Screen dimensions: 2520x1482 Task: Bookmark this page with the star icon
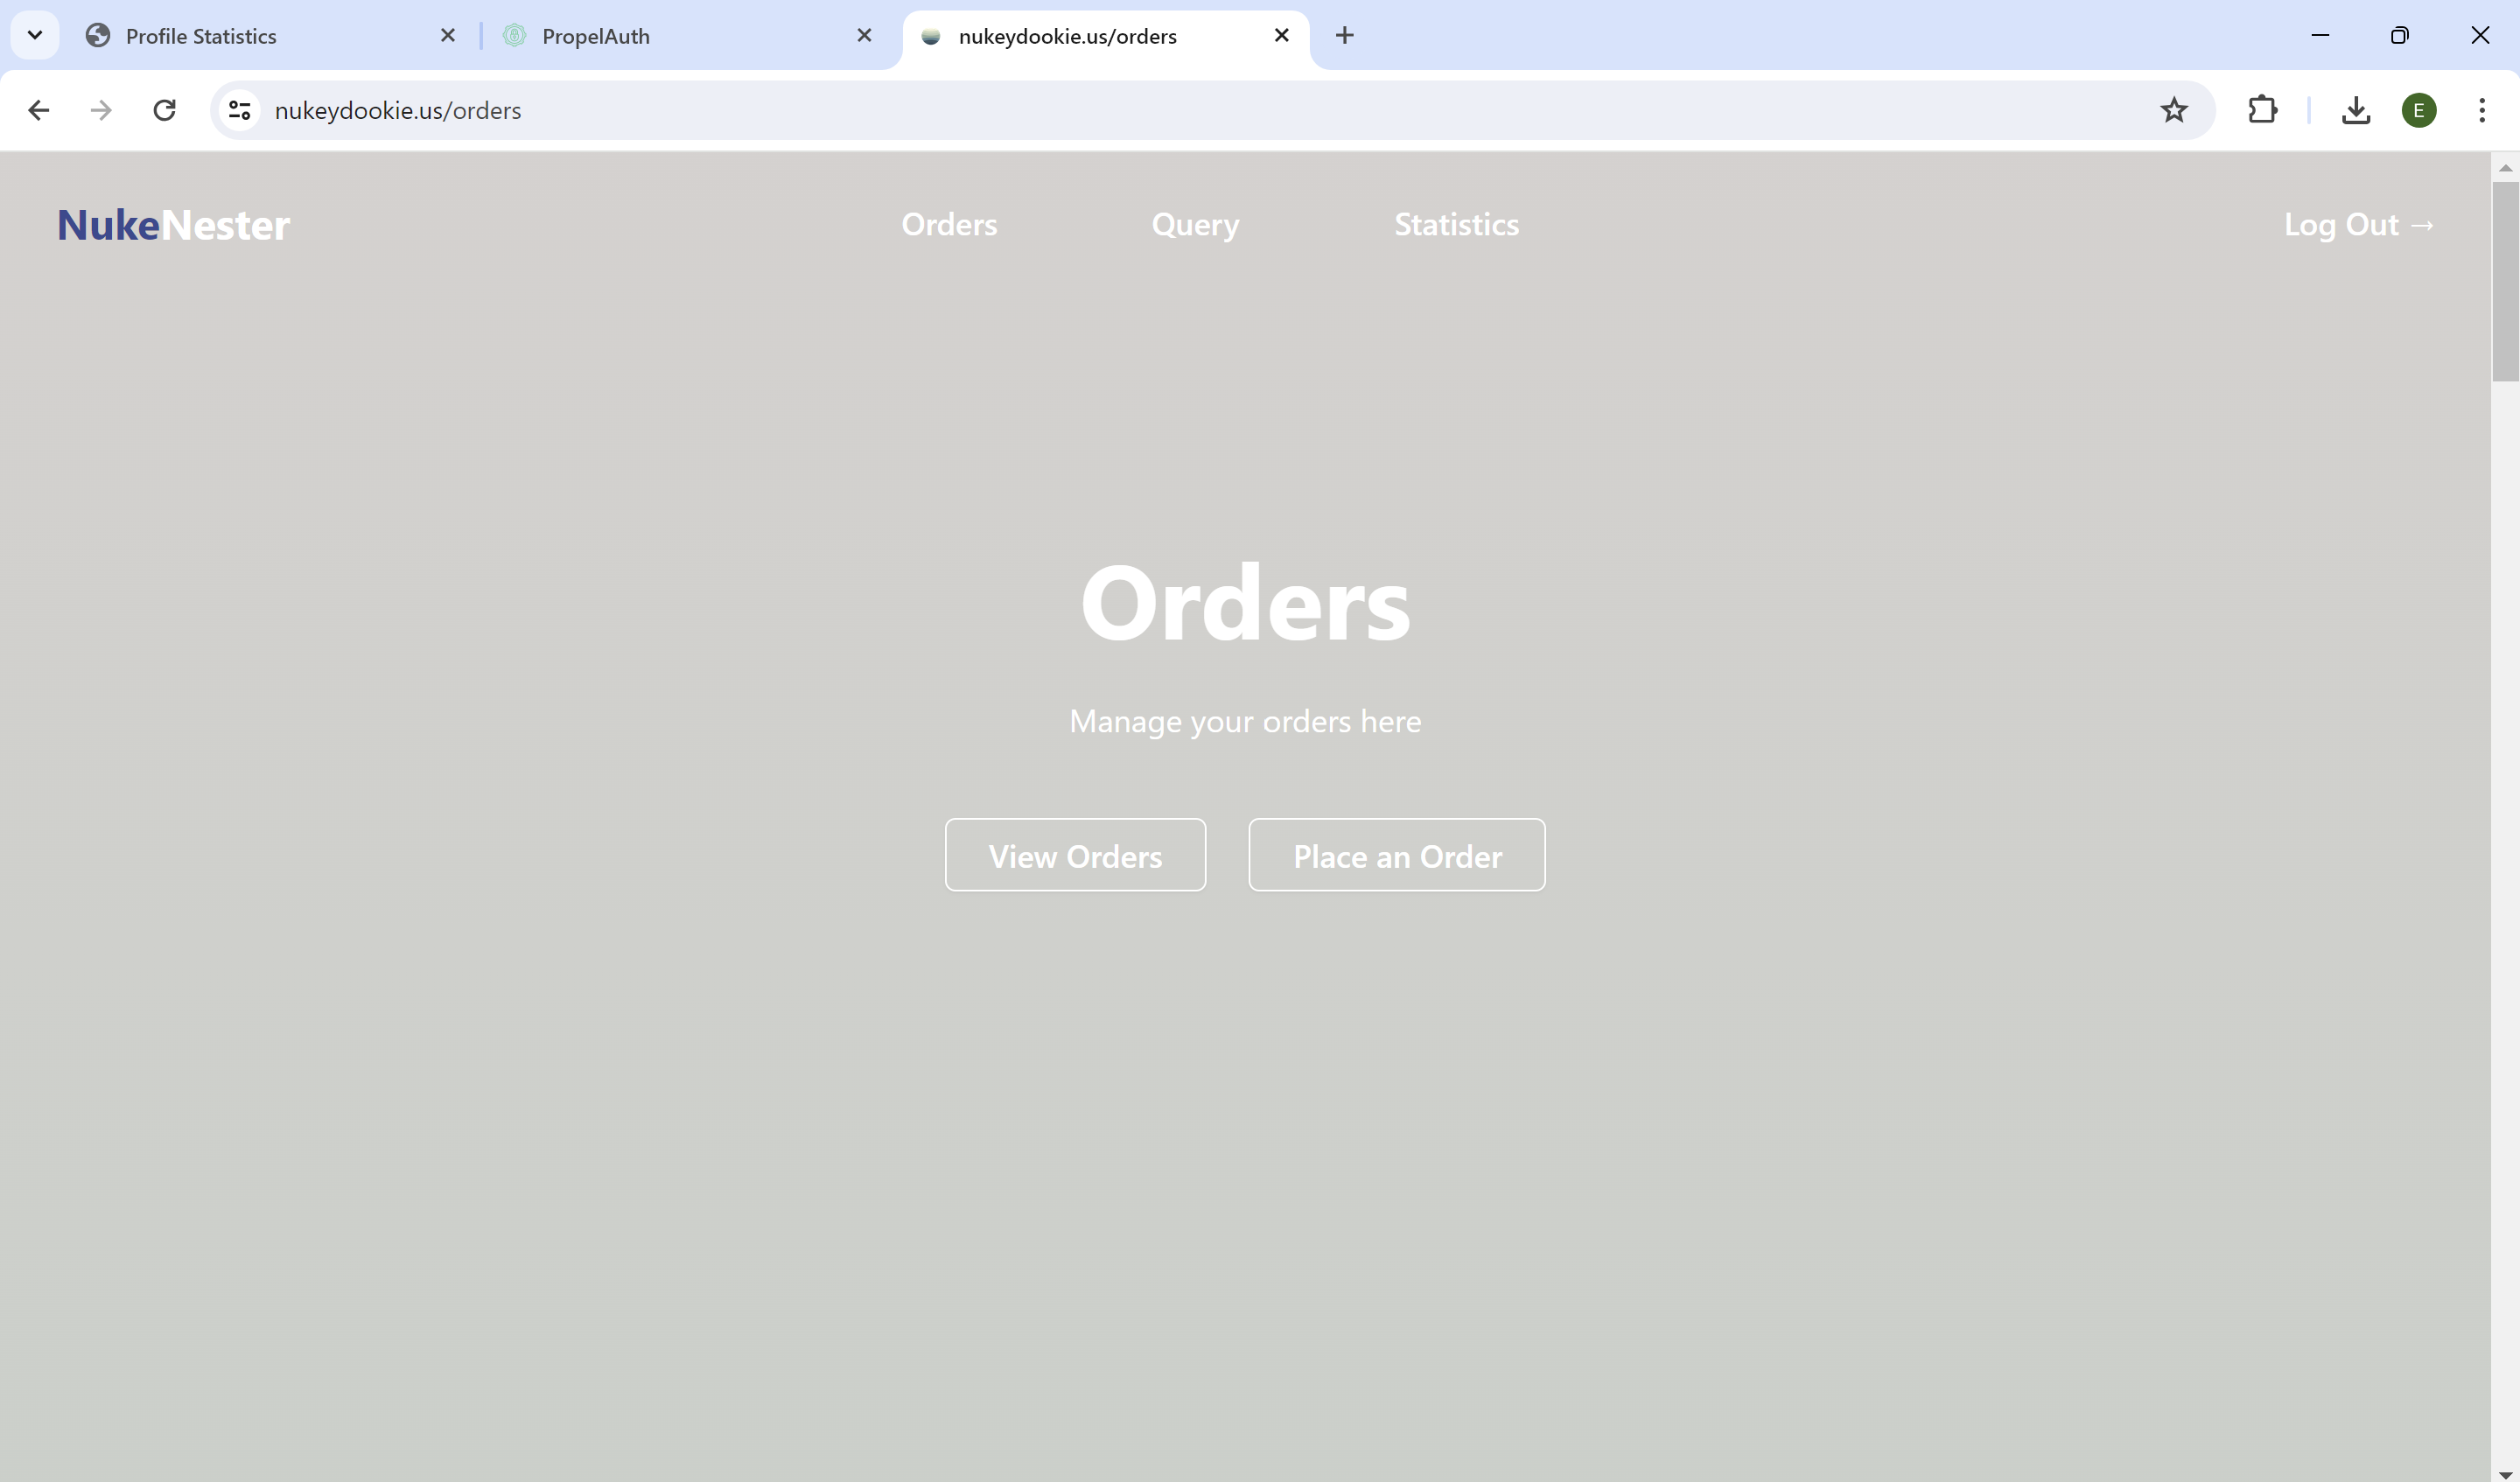pos(2173,110)
